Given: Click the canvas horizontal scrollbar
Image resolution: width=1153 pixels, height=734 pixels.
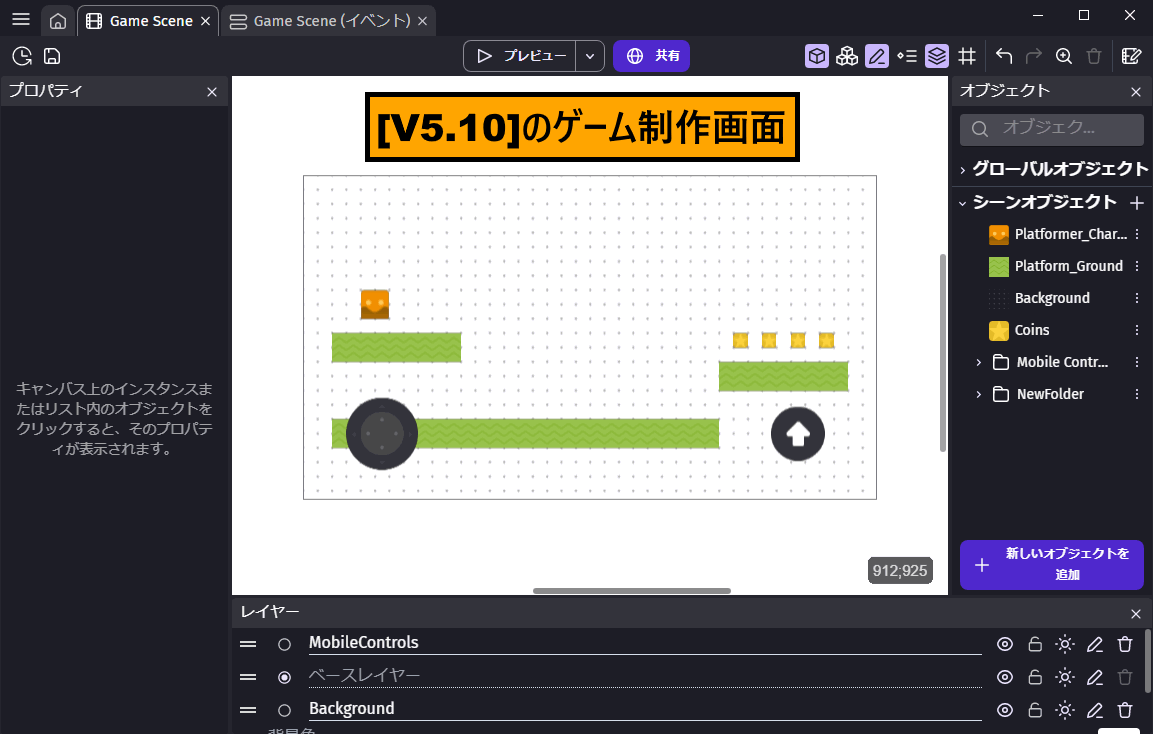Looking at the screenshot, I should pos(632,591).
